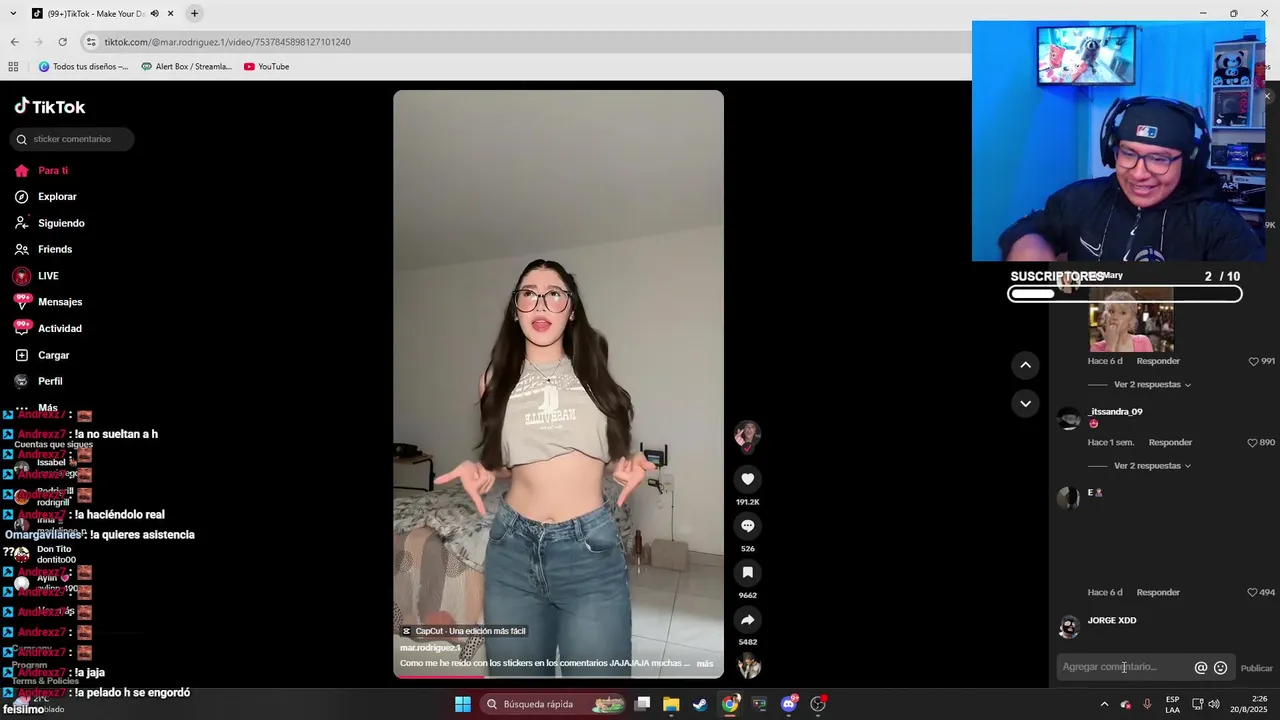
Task: Open your Perfil page
Action: coord(50,381)
